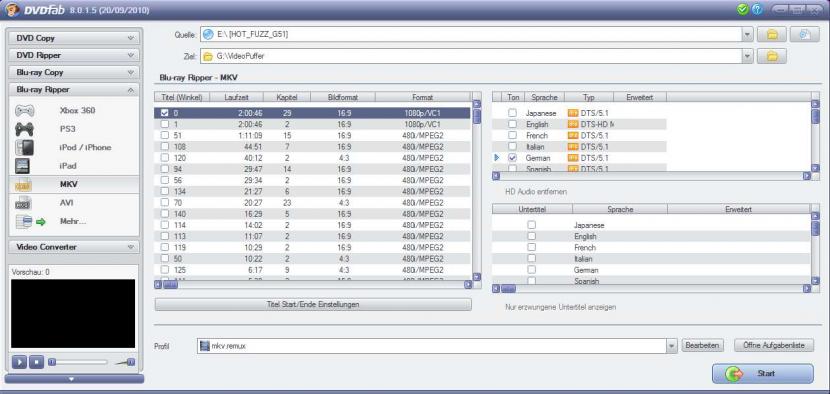Select the iPod / iPhone device icon
The image size is (830, 394).
click(x=24, y=148)
